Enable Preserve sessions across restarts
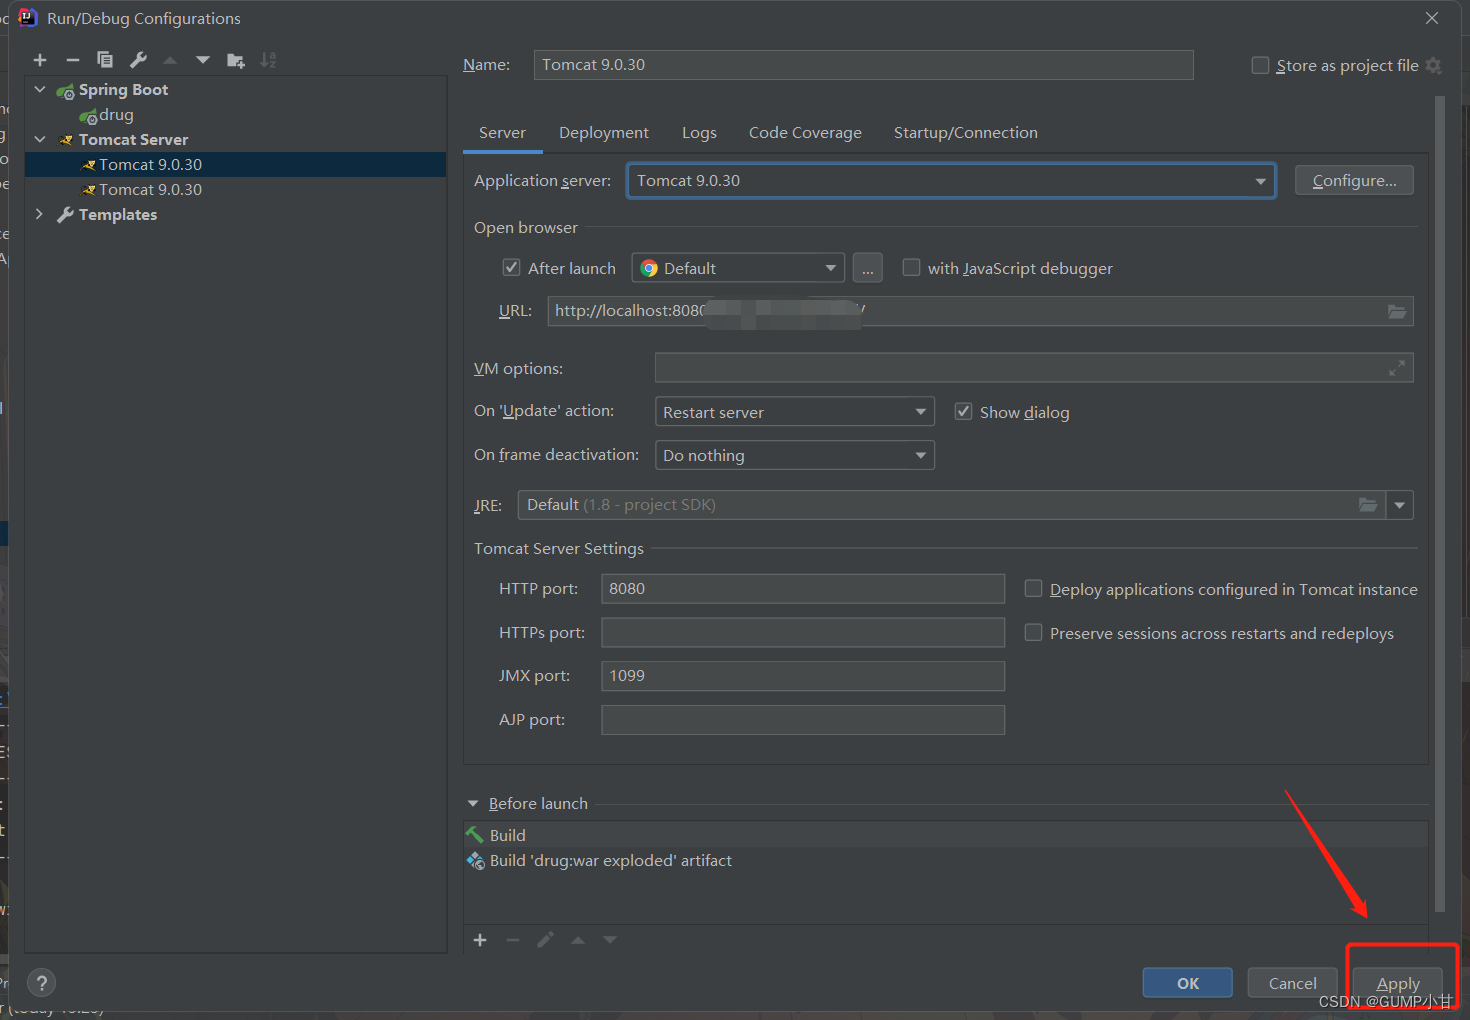The image size is (1470, 1020). pos(1033,632)
